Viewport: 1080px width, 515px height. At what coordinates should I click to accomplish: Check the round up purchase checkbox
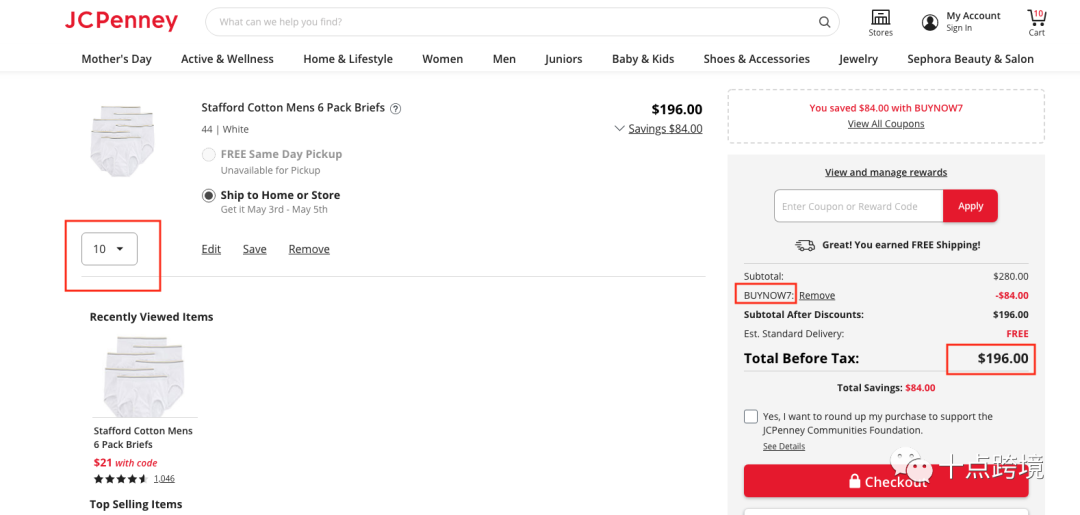pyautogui.click(x=751, y=417)
